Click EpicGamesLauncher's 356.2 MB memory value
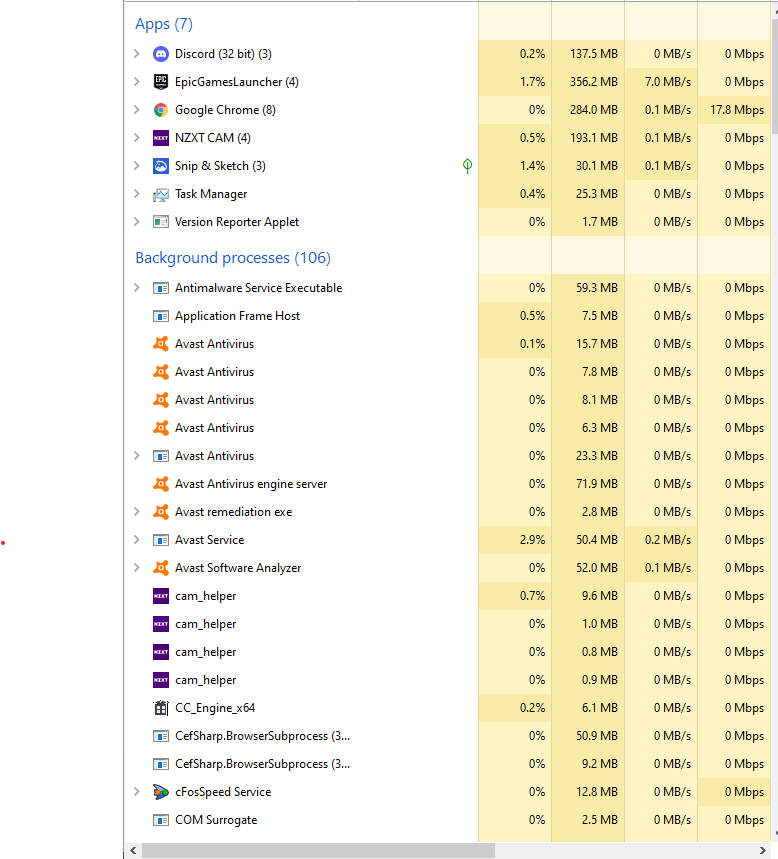The height and width of the screenshot is (859, 778). click(593, 82)
